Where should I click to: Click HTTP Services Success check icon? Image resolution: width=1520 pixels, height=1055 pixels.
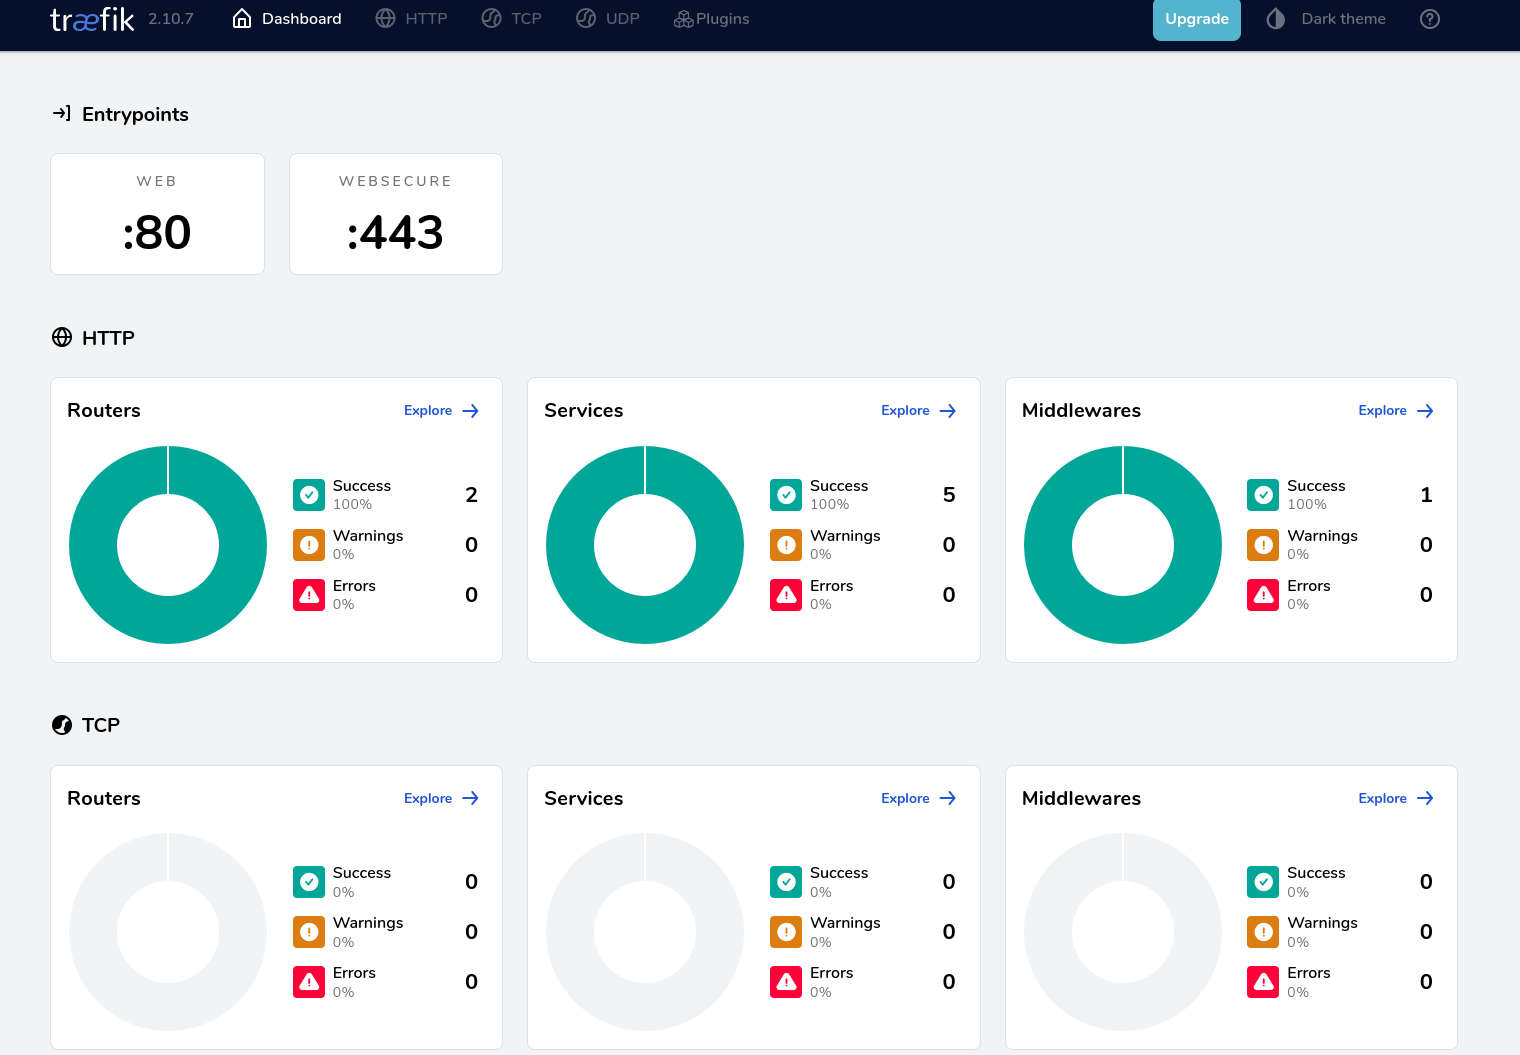[x=786, y=495]
